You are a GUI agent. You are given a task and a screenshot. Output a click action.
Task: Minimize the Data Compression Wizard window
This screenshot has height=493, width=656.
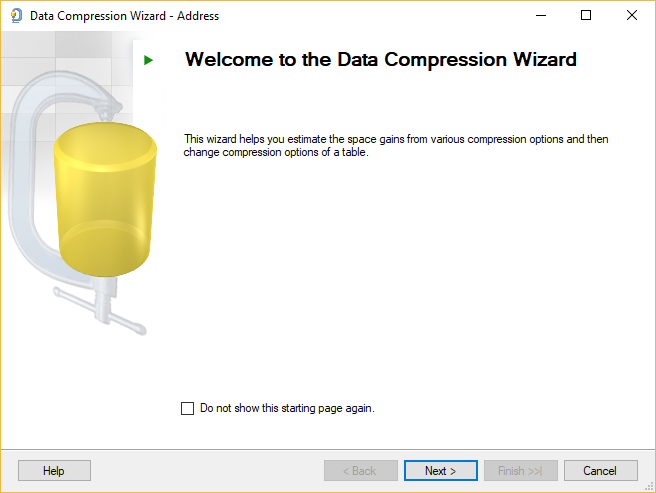[x=540, y=16]
